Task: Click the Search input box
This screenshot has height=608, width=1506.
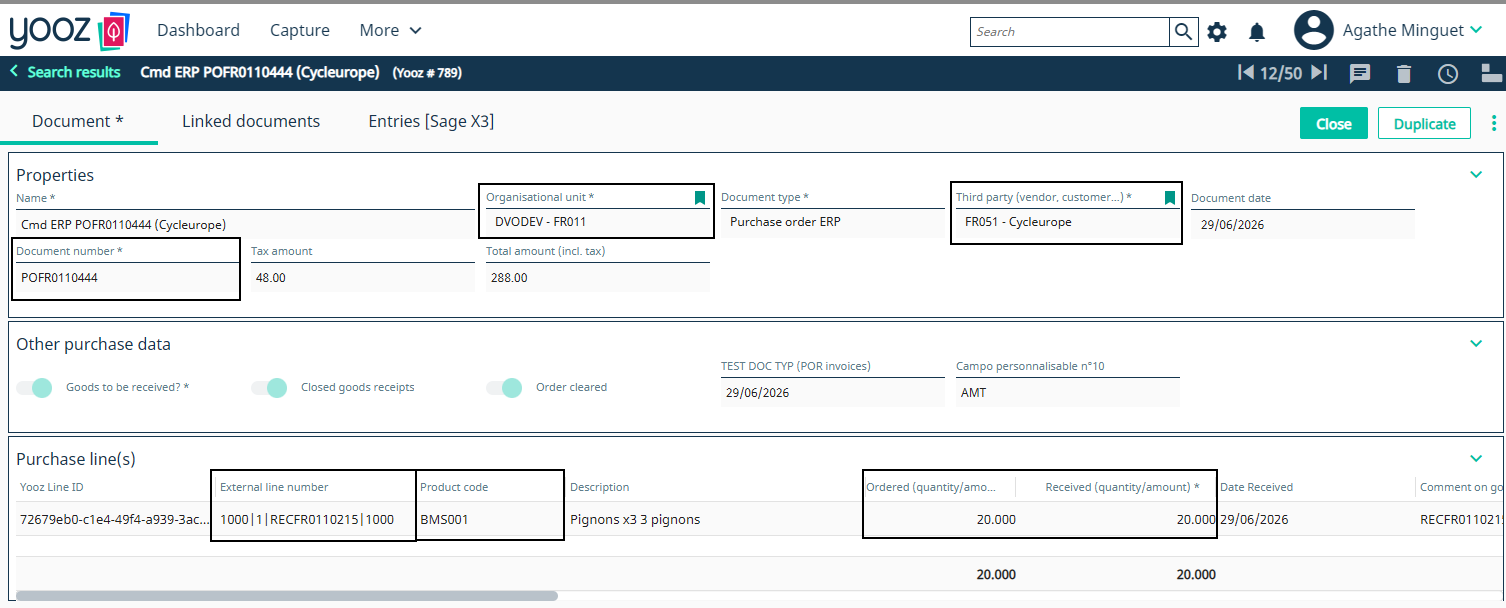Action: point(1069,32)
